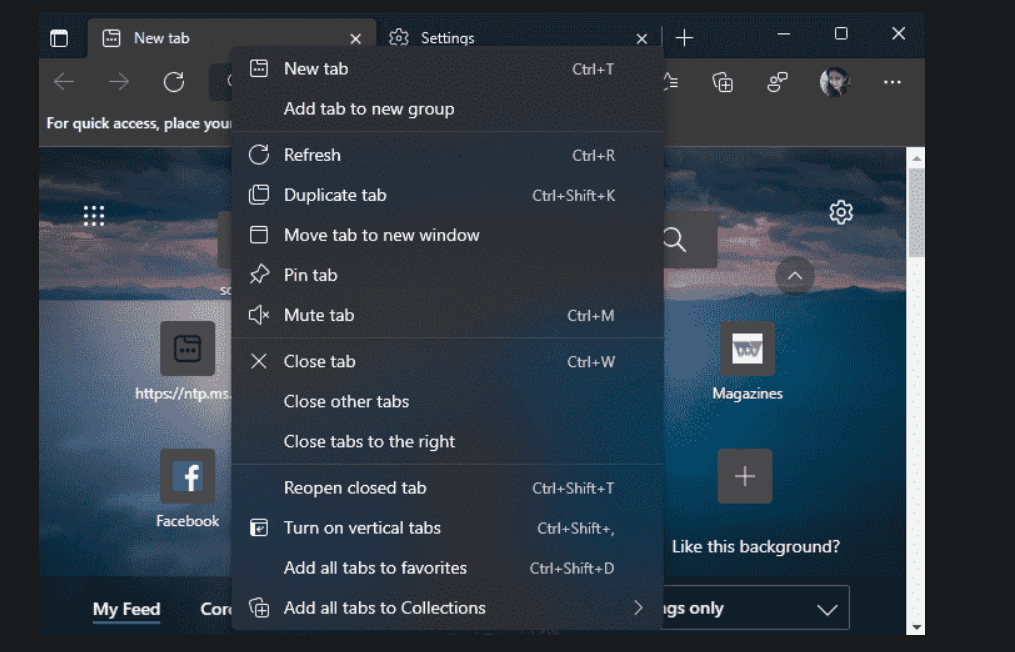The image size is (1015, 652).
Task: Click the search magnifier on the page
Action: tap(675, 240)
